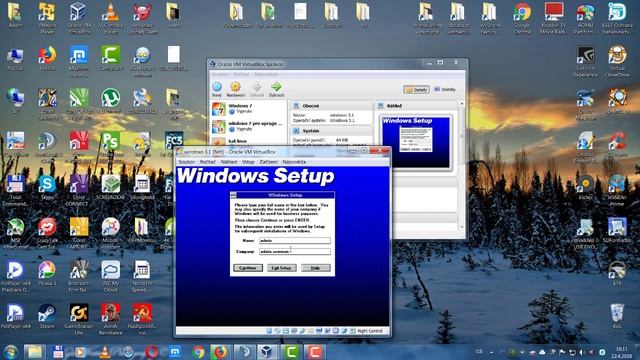Click the Windows Start button
This screenshot has width=640, height=360.
coord(11,352)
